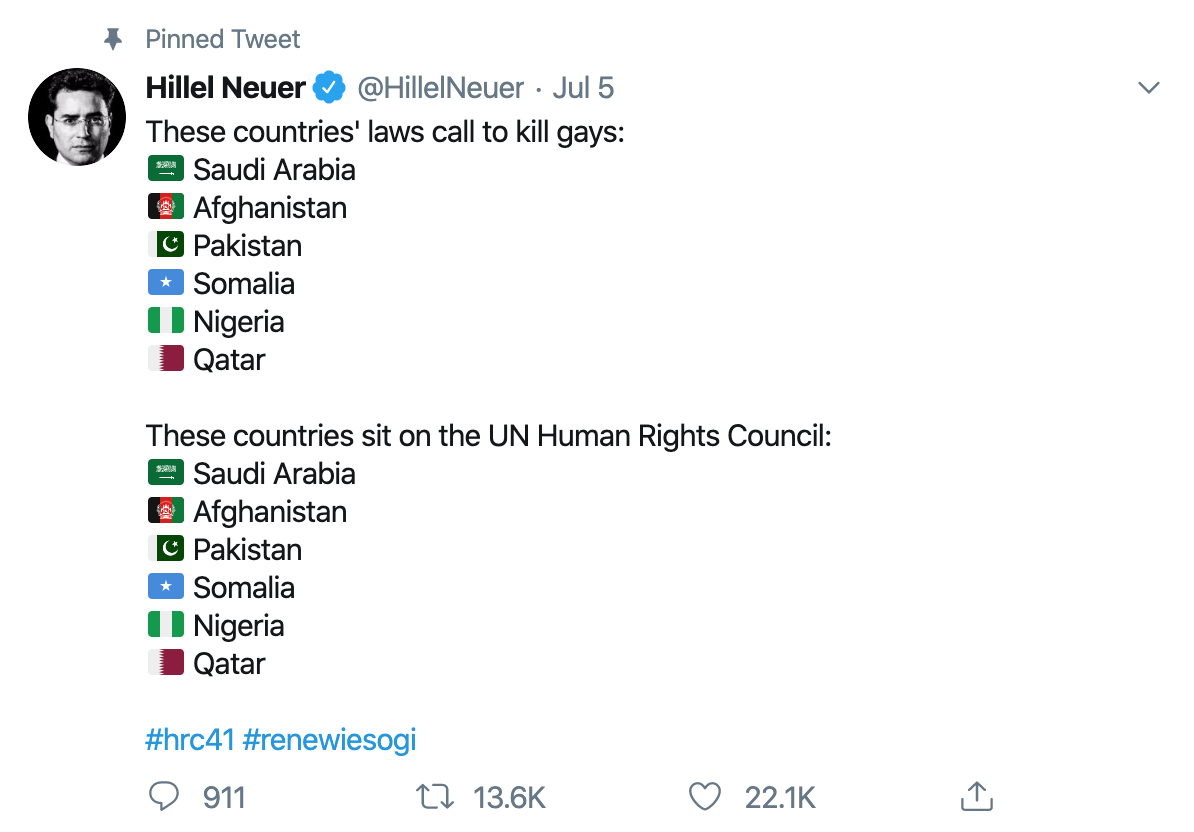
Task: View the 911 replies count
Action: tap(224, 797)
